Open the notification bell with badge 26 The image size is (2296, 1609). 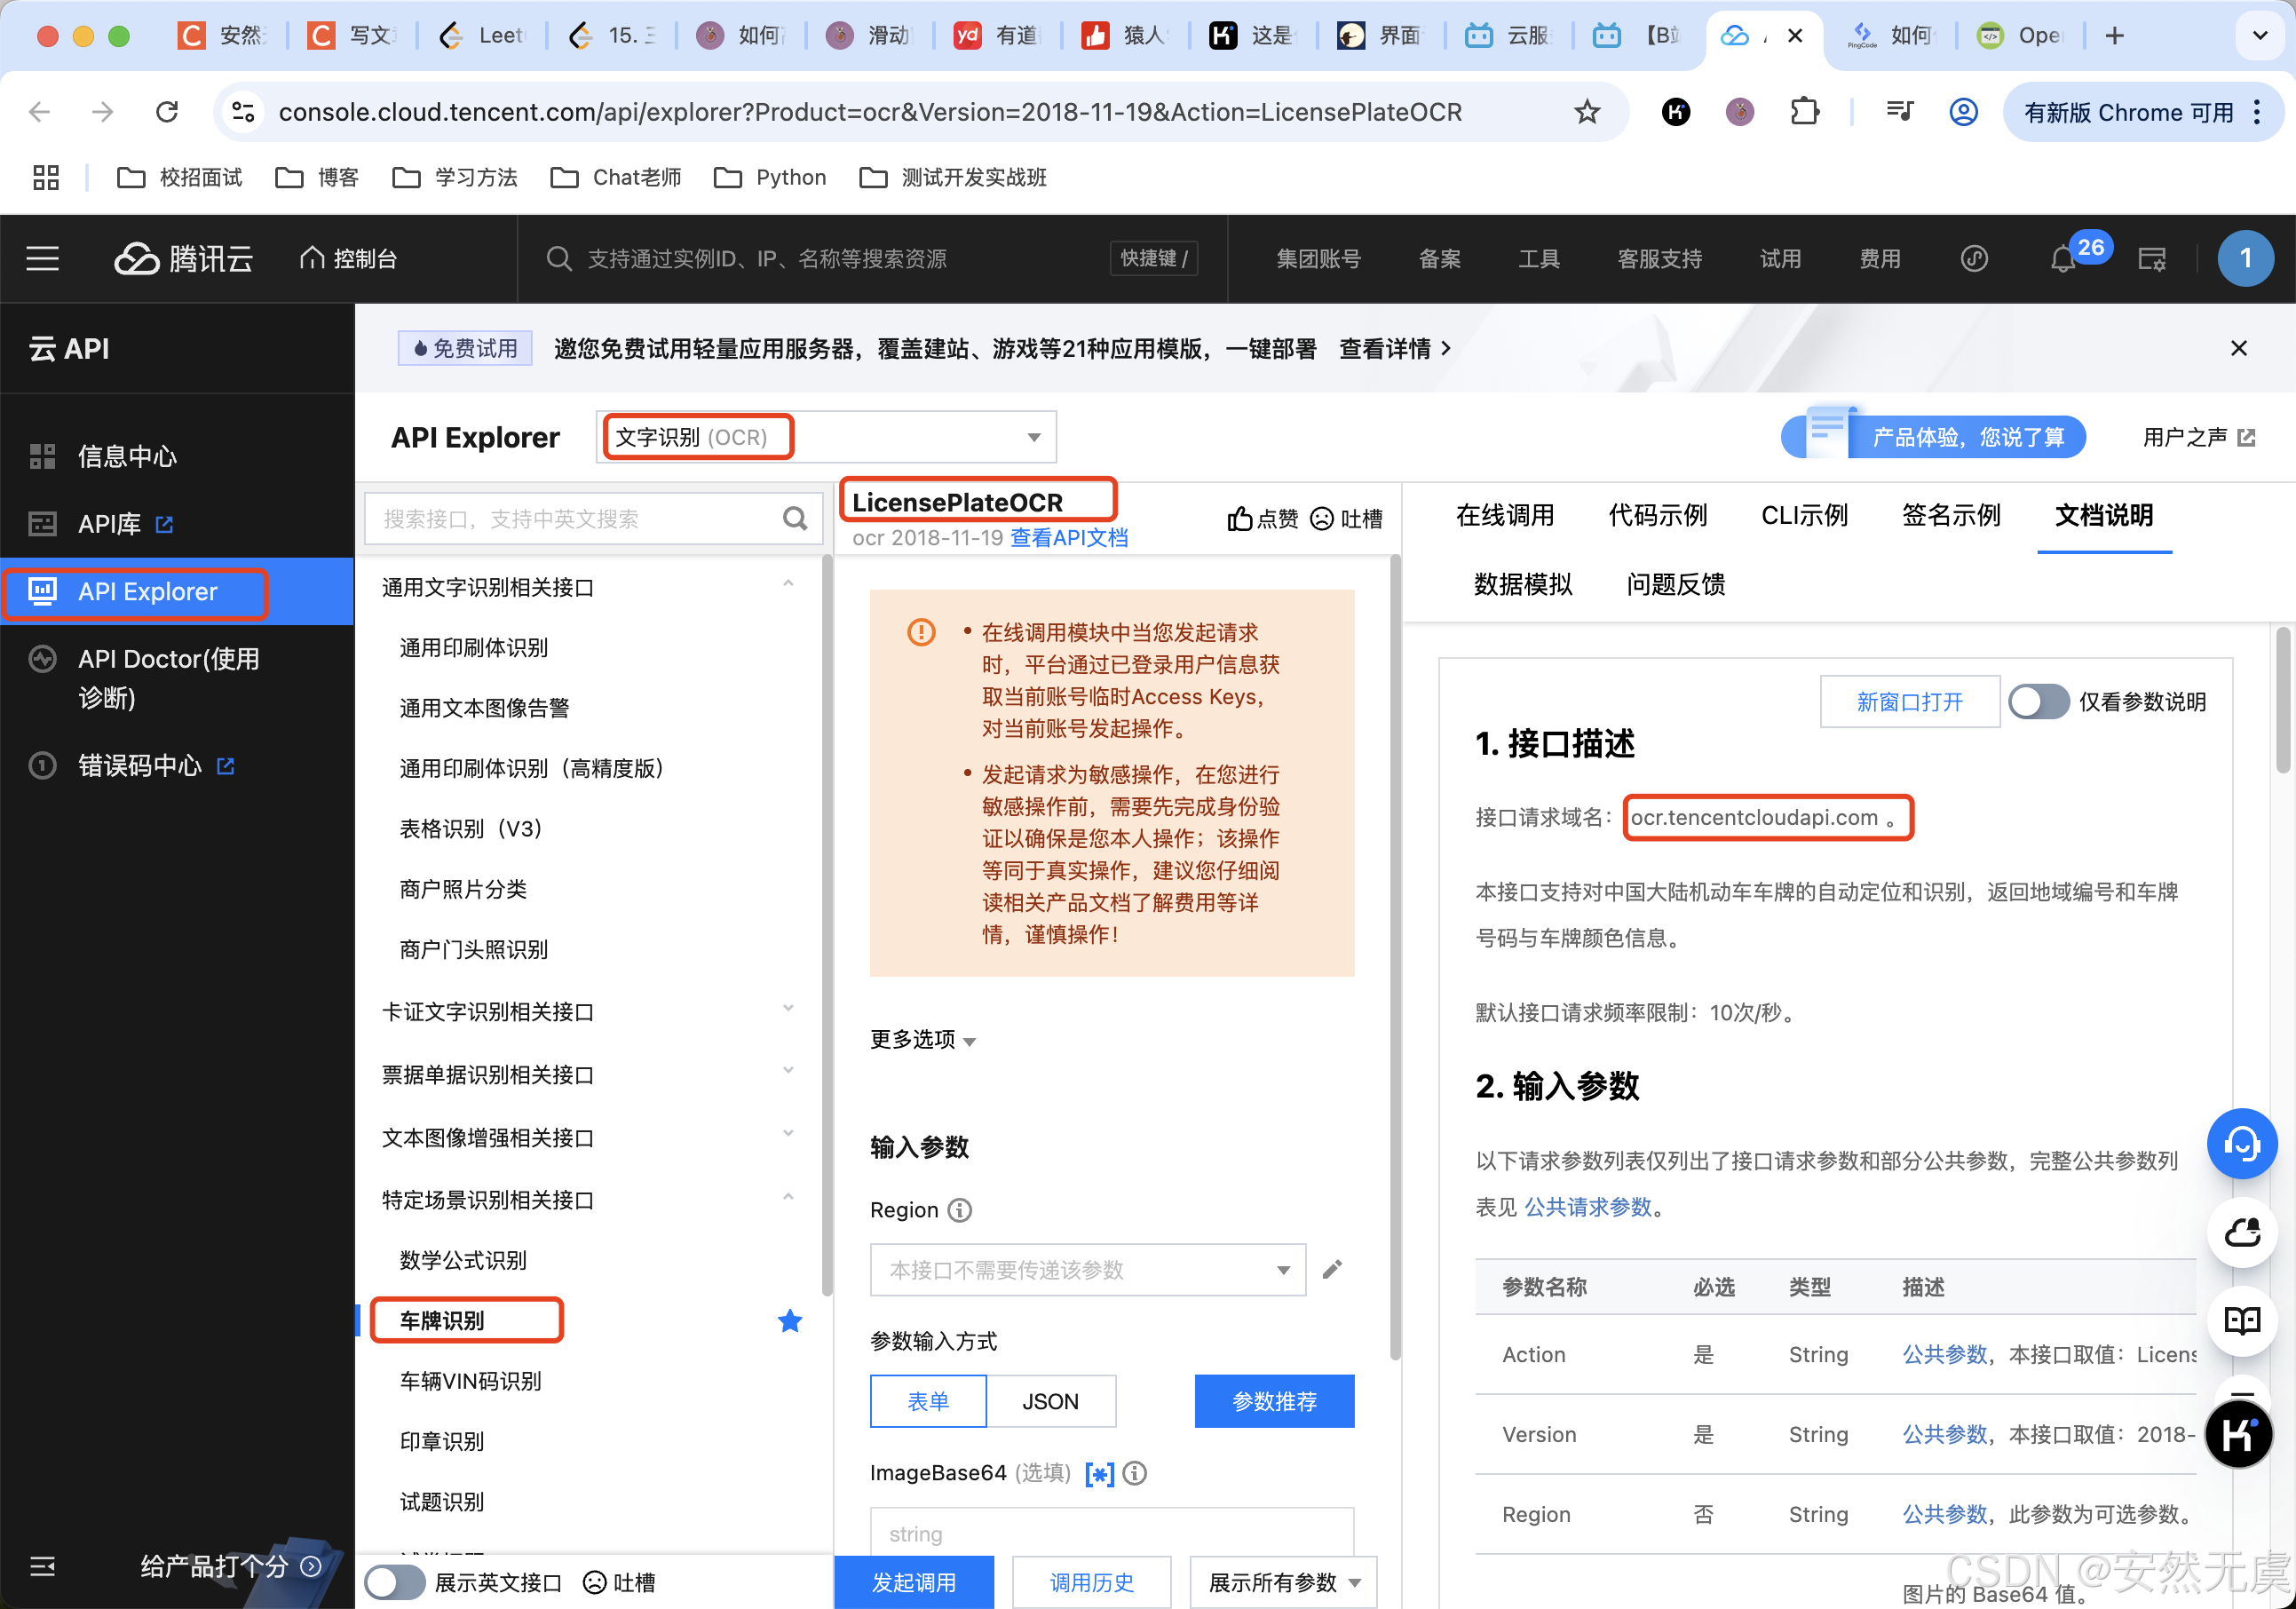pyautogui.click(x=2063, y=260)
